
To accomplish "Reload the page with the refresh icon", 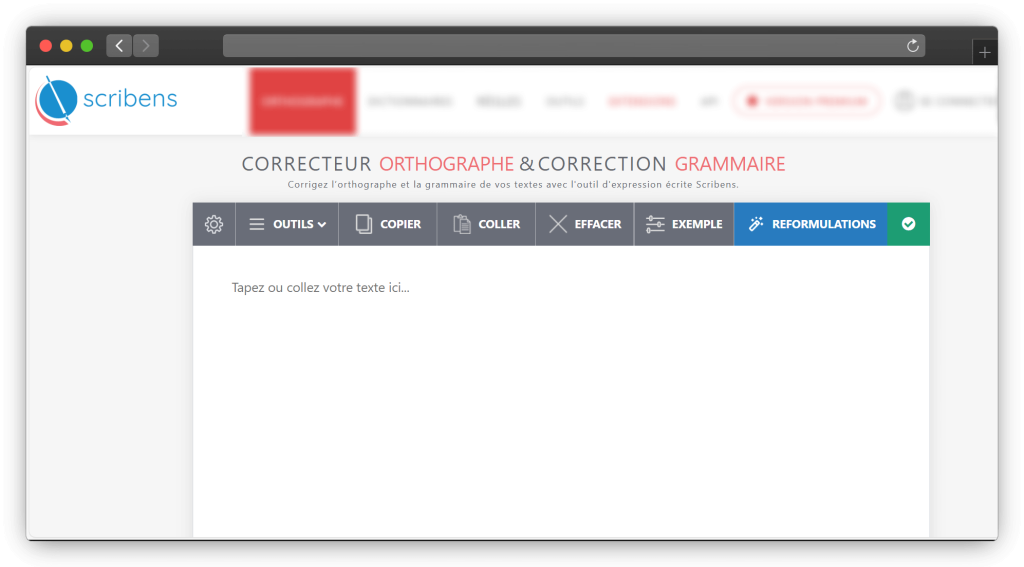I will tap(912, 46).
